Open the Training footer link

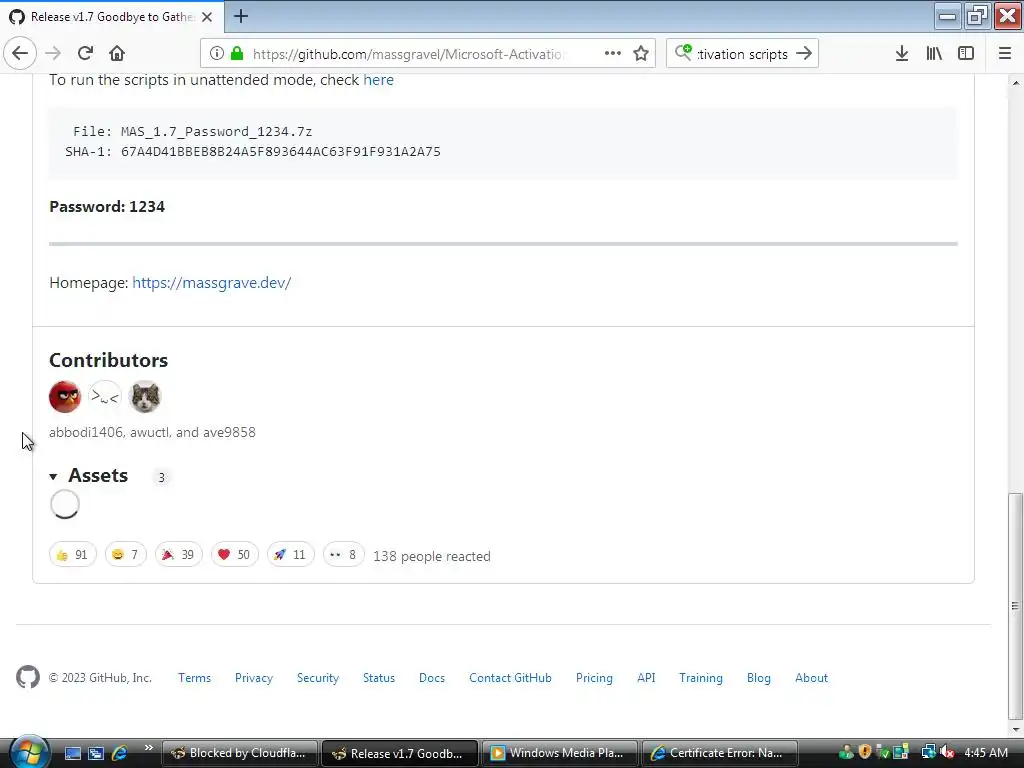(701, 678)
